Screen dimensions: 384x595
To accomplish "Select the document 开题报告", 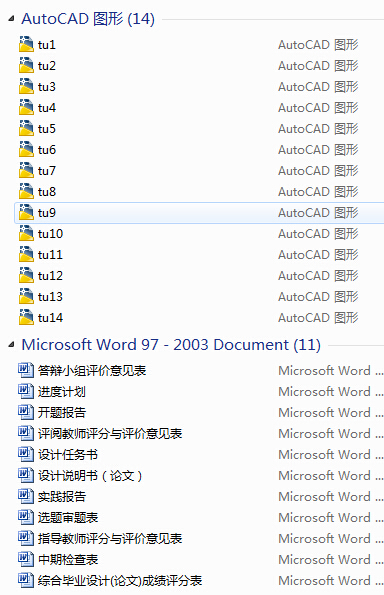I will (61, 412).
